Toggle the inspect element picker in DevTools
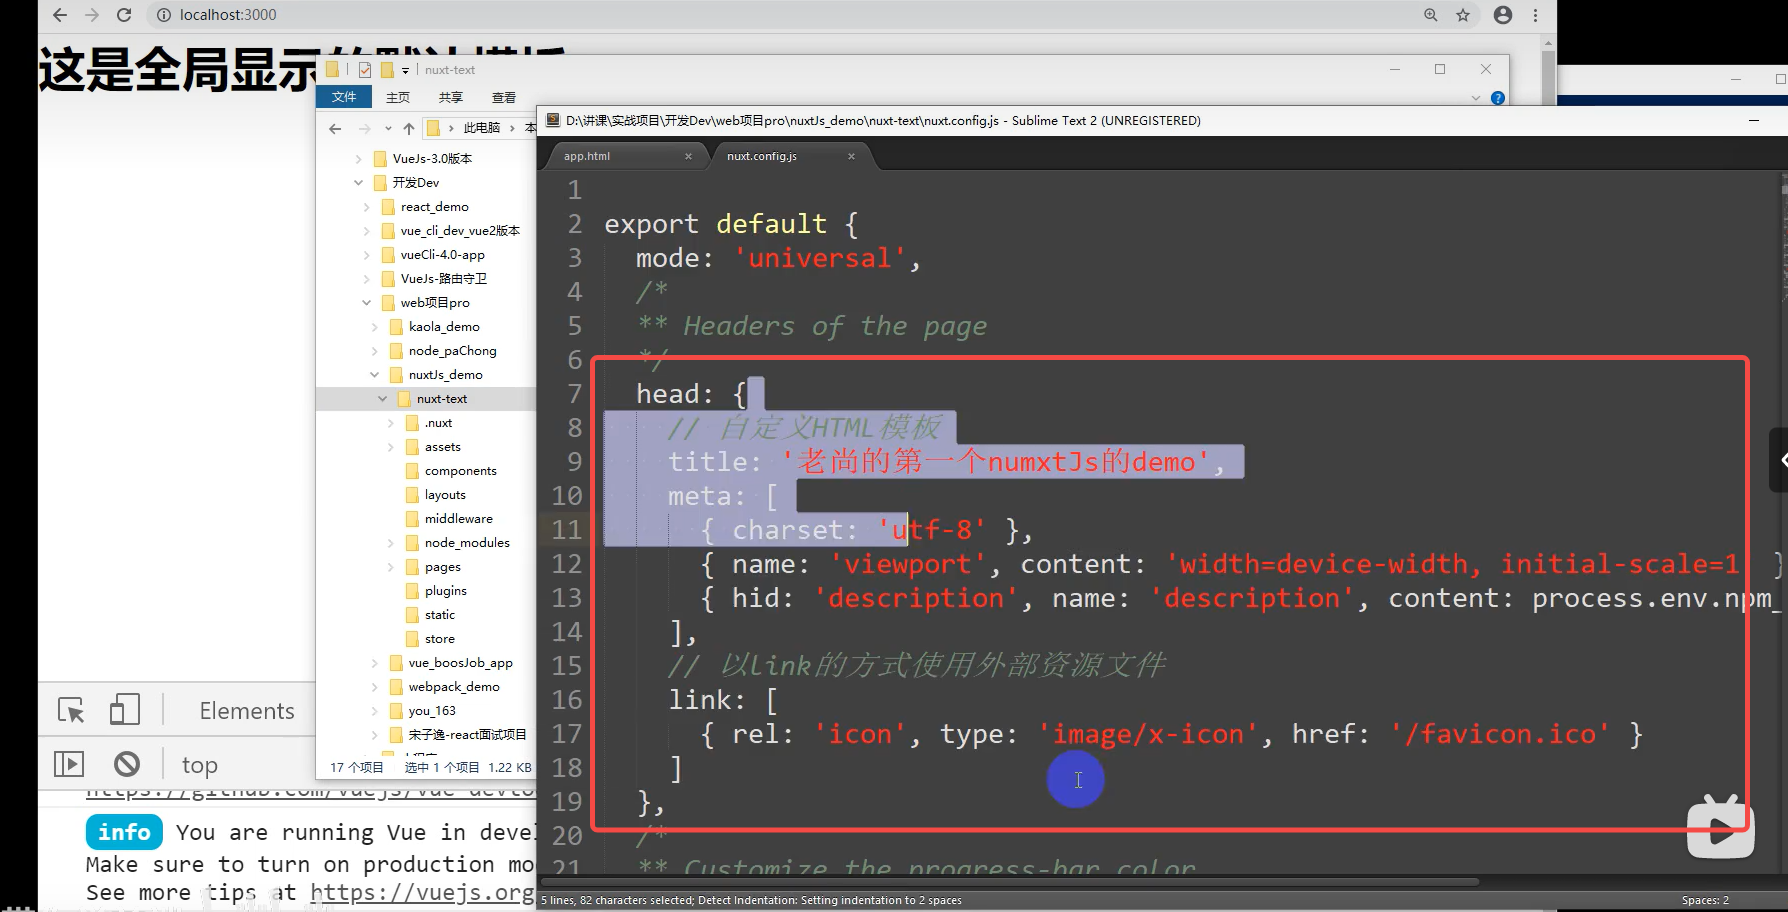This screenshot has height=912, width=1788. click(x=71, y=710)
